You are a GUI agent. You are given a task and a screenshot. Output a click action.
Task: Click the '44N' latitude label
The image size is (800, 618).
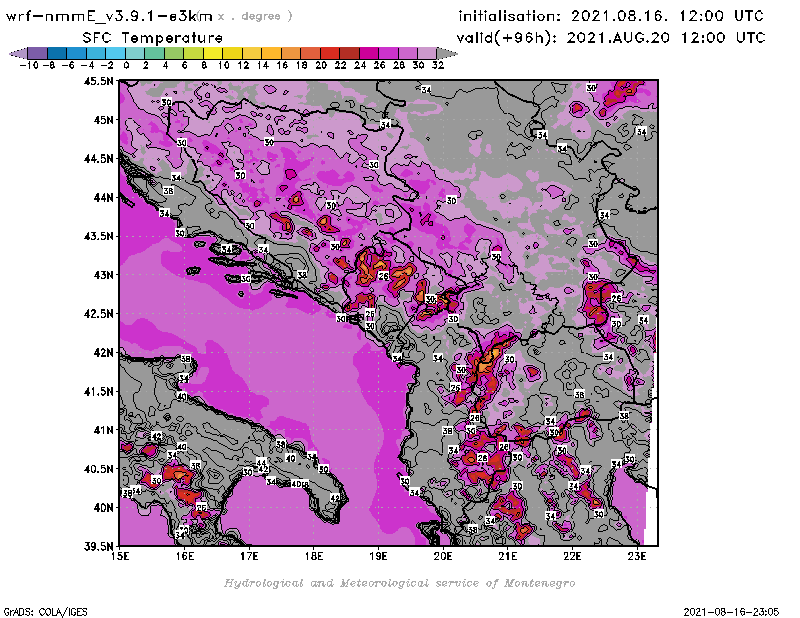click(104, 197)
